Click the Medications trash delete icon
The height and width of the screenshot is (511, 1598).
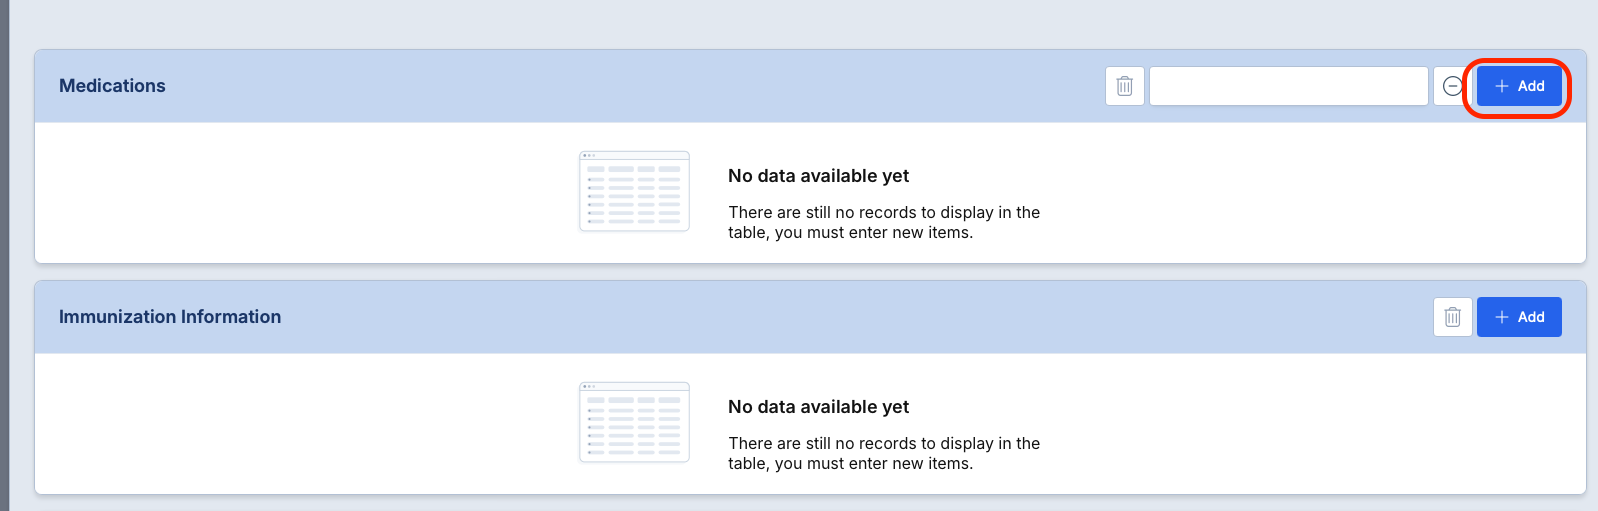(1124, 86)
